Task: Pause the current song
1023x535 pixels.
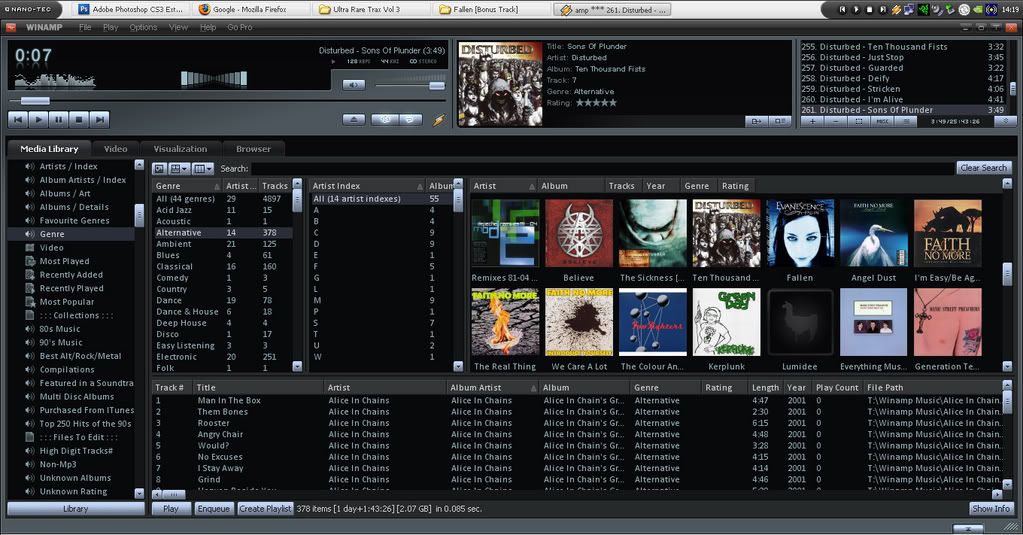Action: [x=59, y=119]
